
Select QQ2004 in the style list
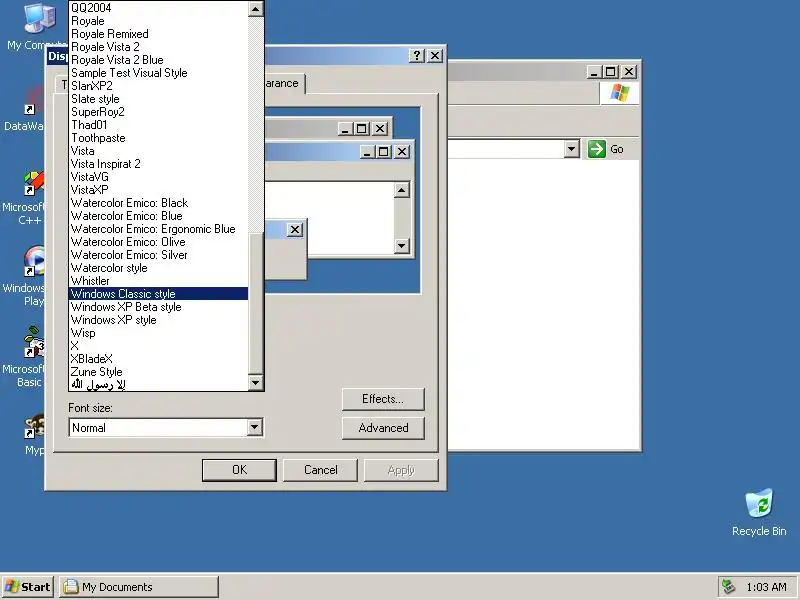click(x=158, y=8)
